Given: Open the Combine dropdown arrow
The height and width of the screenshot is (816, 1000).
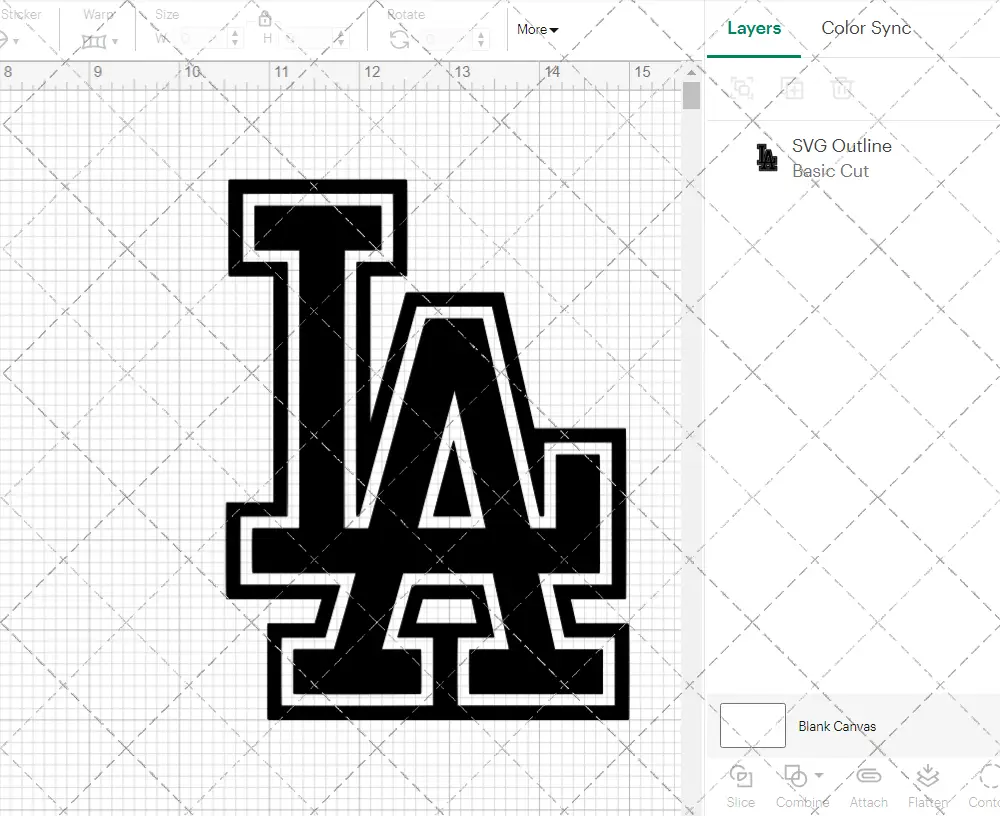Looking at the screenshot, I should point(820,775).
